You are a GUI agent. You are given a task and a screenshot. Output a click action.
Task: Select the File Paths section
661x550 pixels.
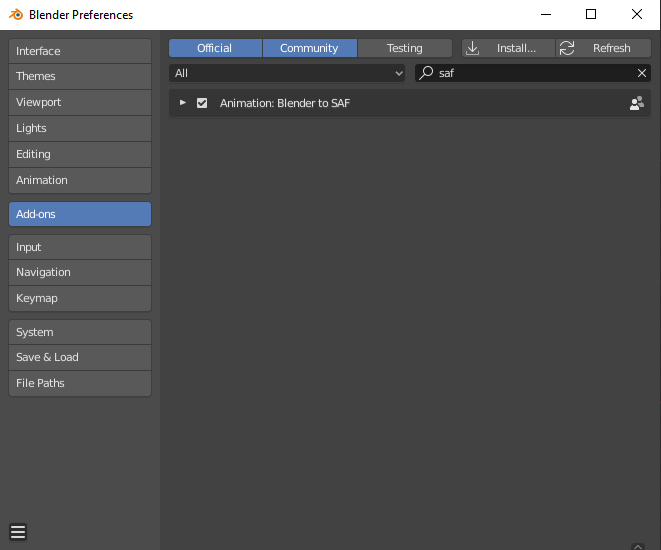tap(80, 384)
